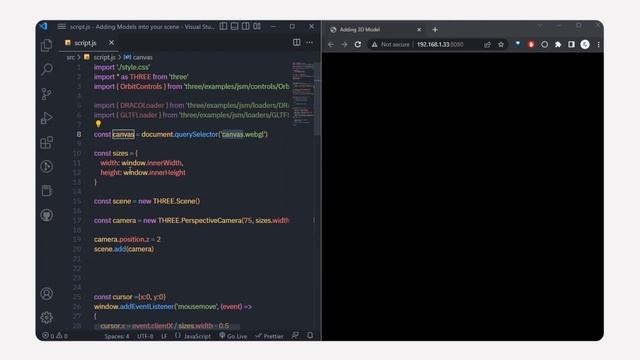The width and height of the screenshot is (640, 360).
Task: Go forward in the browser
Action: (x=344, y=44)
